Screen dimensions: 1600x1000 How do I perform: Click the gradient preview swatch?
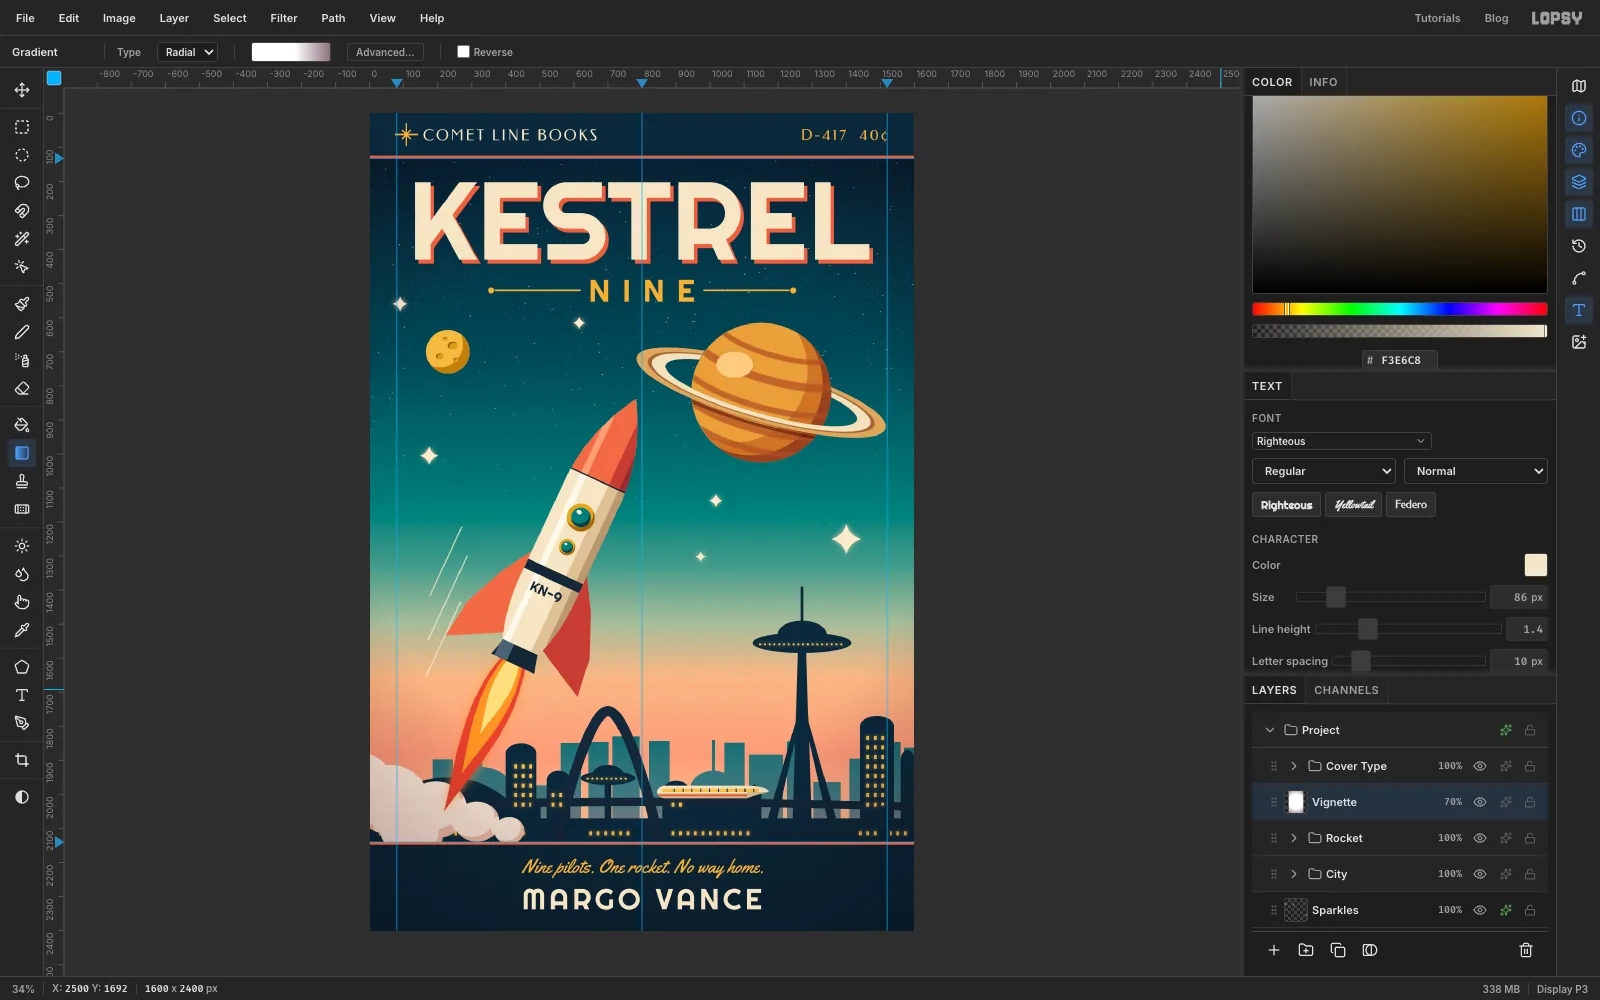click(x=291, y=52)
